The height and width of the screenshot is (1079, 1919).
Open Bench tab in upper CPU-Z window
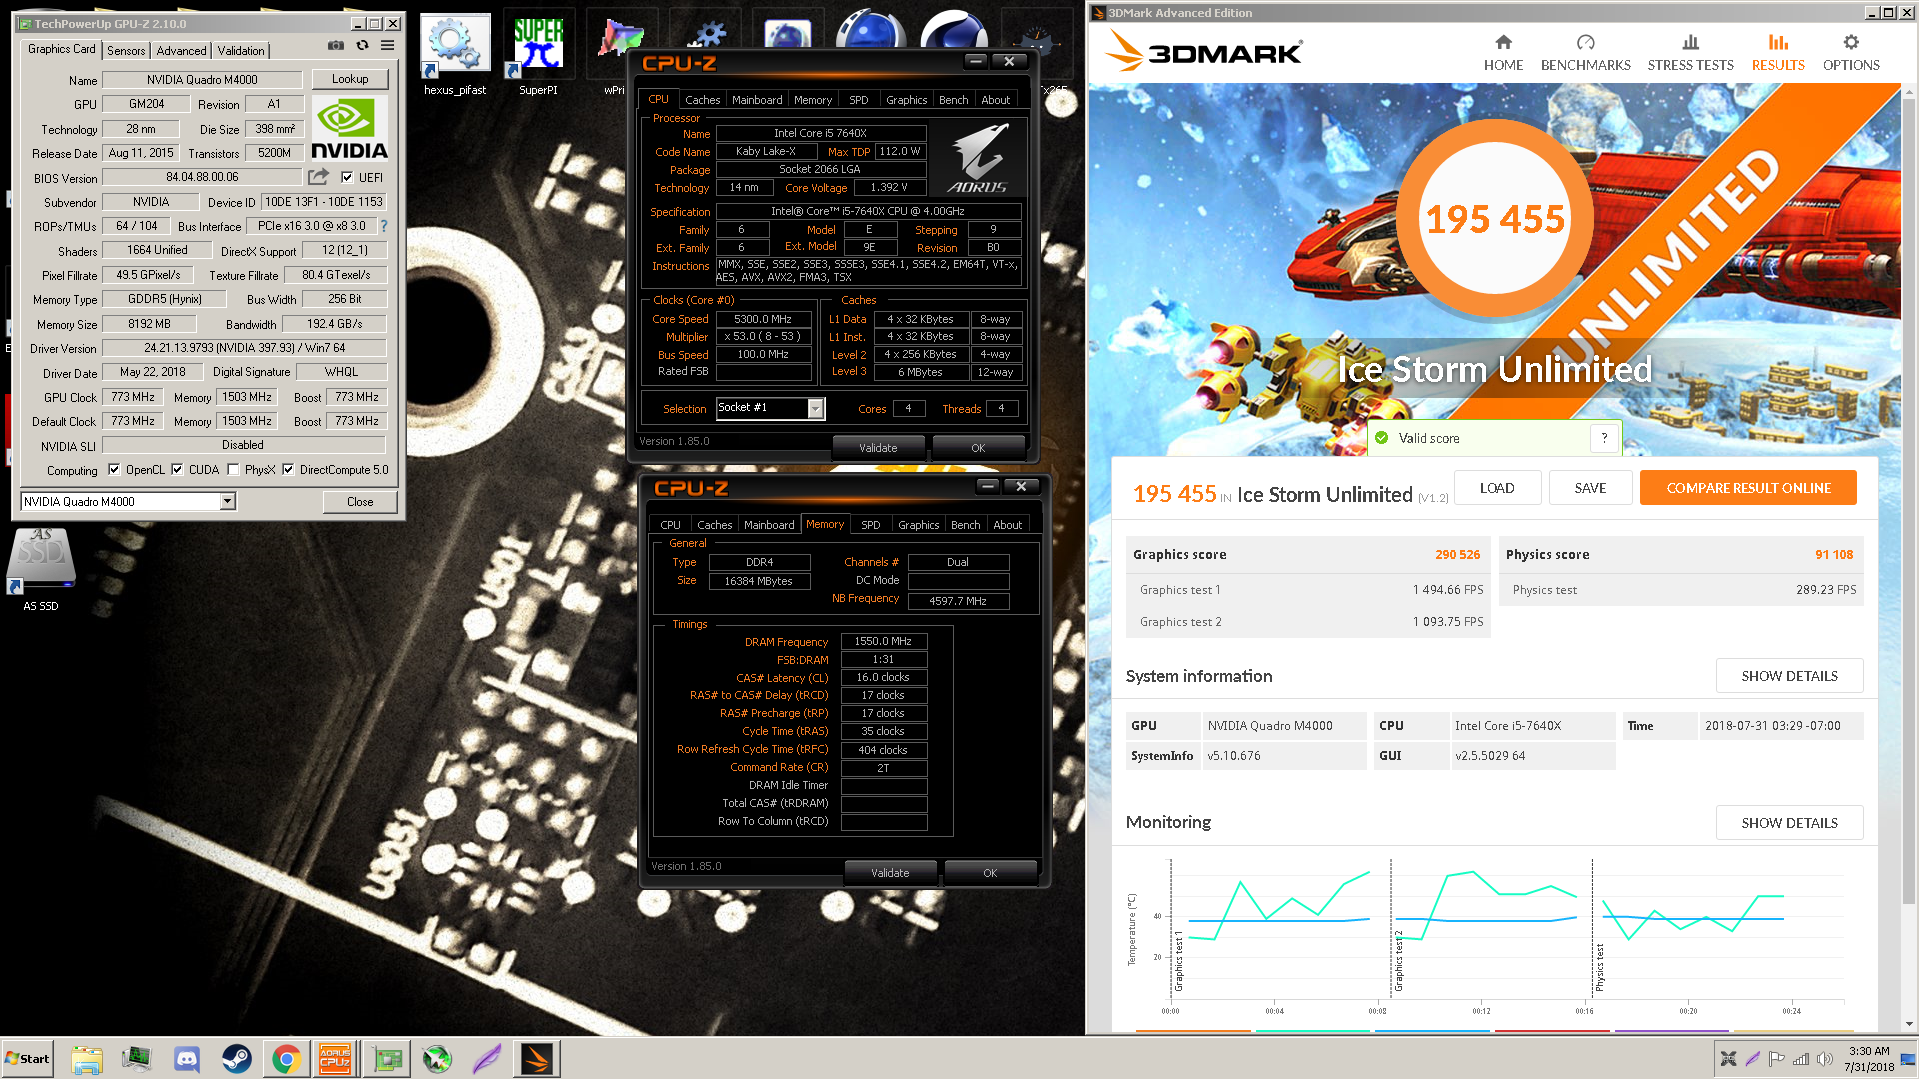(x=953, y=100)
